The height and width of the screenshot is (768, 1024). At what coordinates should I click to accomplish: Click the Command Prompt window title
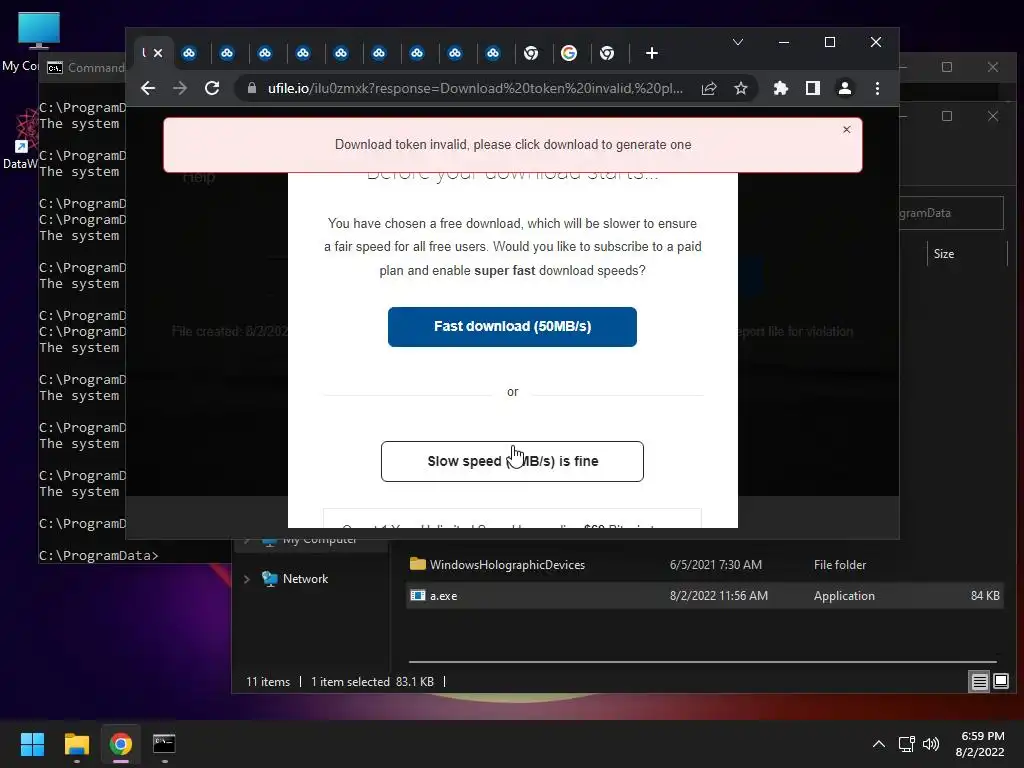(95, 67)
